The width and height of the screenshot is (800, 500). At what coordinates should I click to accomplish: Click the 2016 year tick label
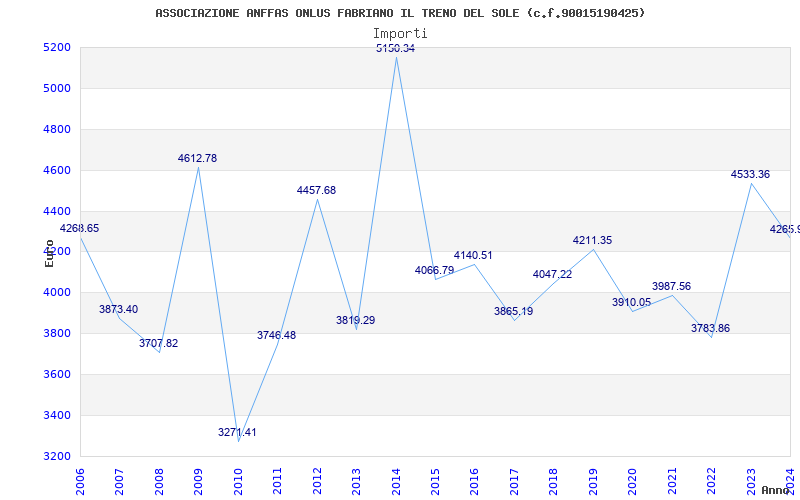(475, 482)
